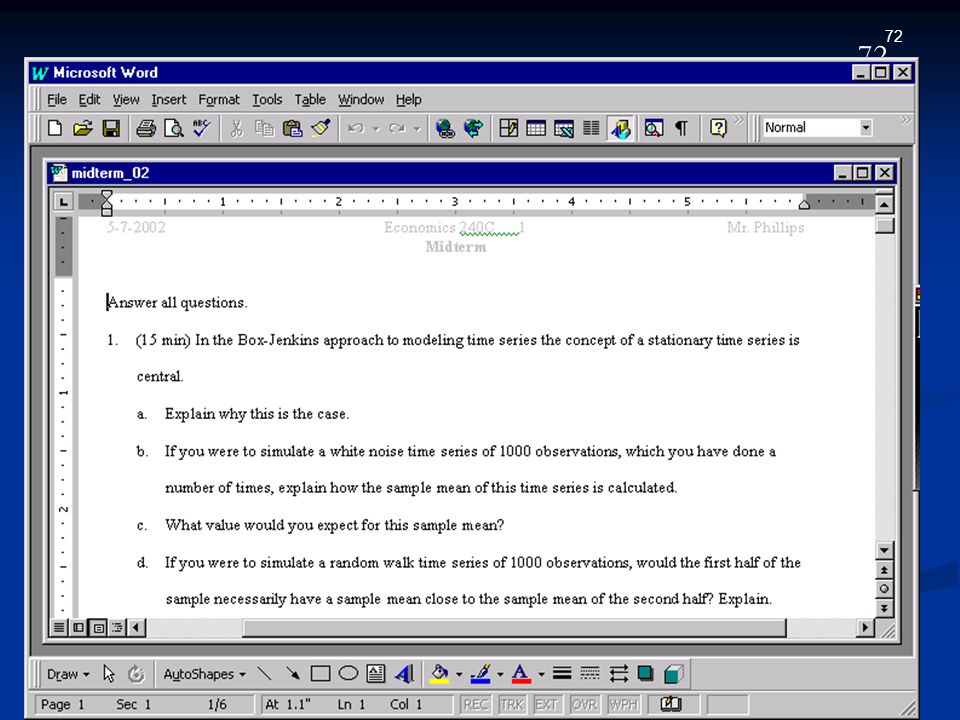This screenshot has height=720, width=960.
Task: Select the Free Rotate tool
Action: coord(136,673)
